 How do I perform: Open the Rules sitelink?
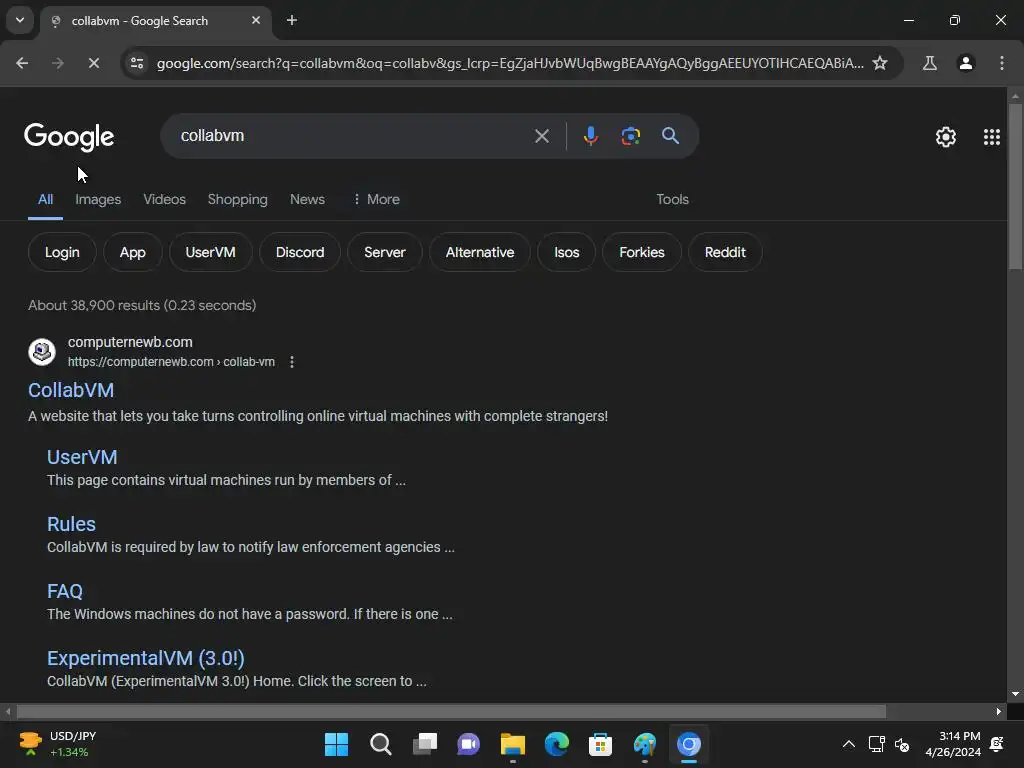coord(71,524)
